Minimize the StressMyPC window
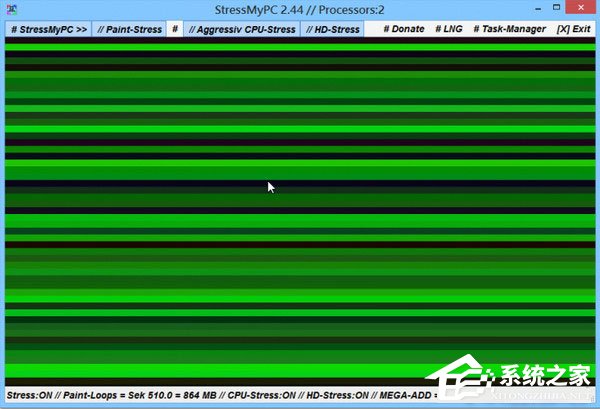Image resolution: width=600 pixels, height=409 pixels. pos(538,8)
